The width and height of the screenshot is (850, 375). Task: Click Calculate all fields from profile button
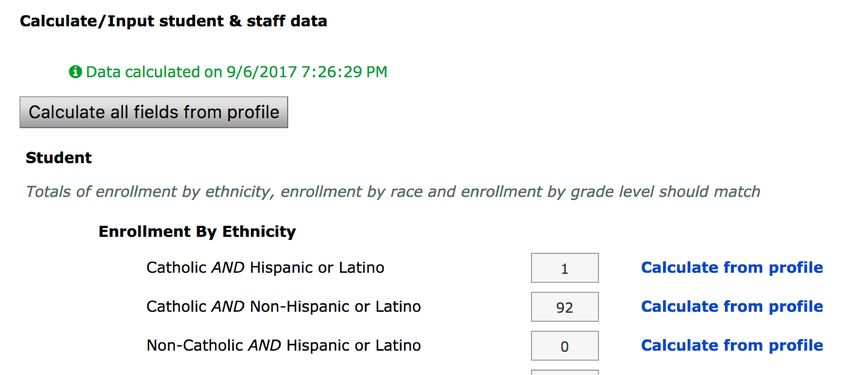click(x=153, y=112)
